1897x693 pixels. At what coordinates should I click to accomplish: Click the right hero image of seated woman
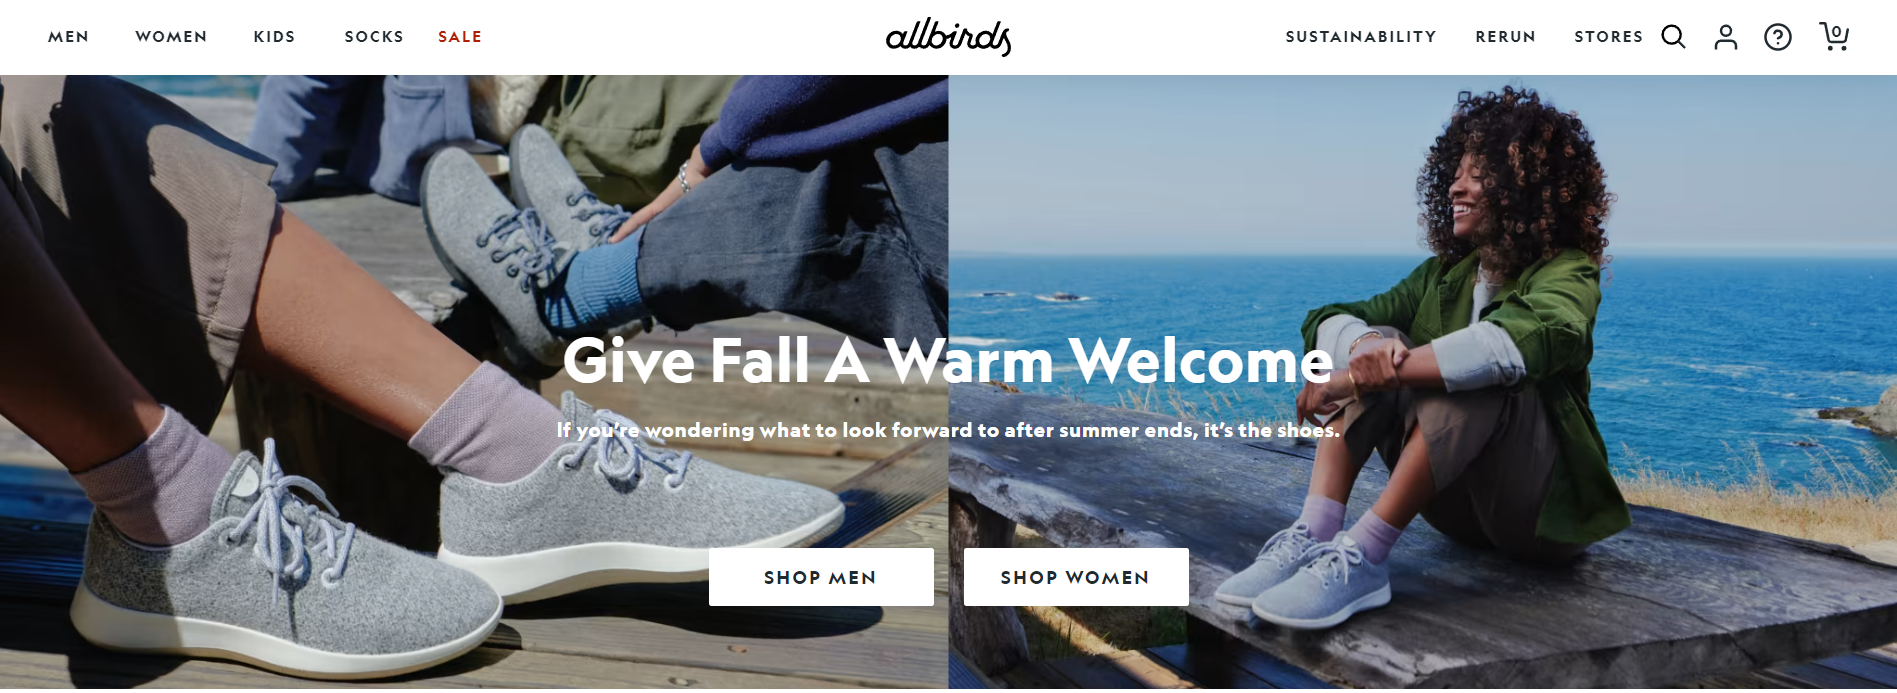(1422, 382)
